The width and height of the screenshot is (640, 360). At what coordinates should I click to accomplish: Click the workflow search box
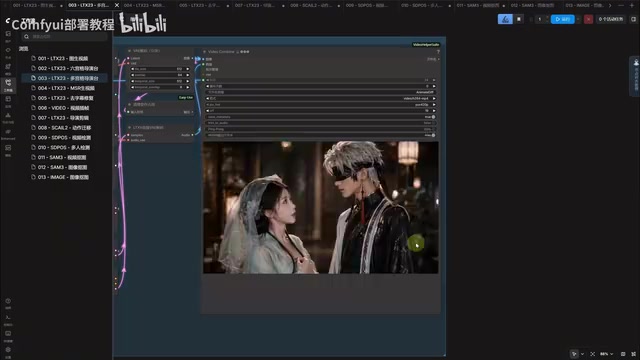[x=64, y=37]
